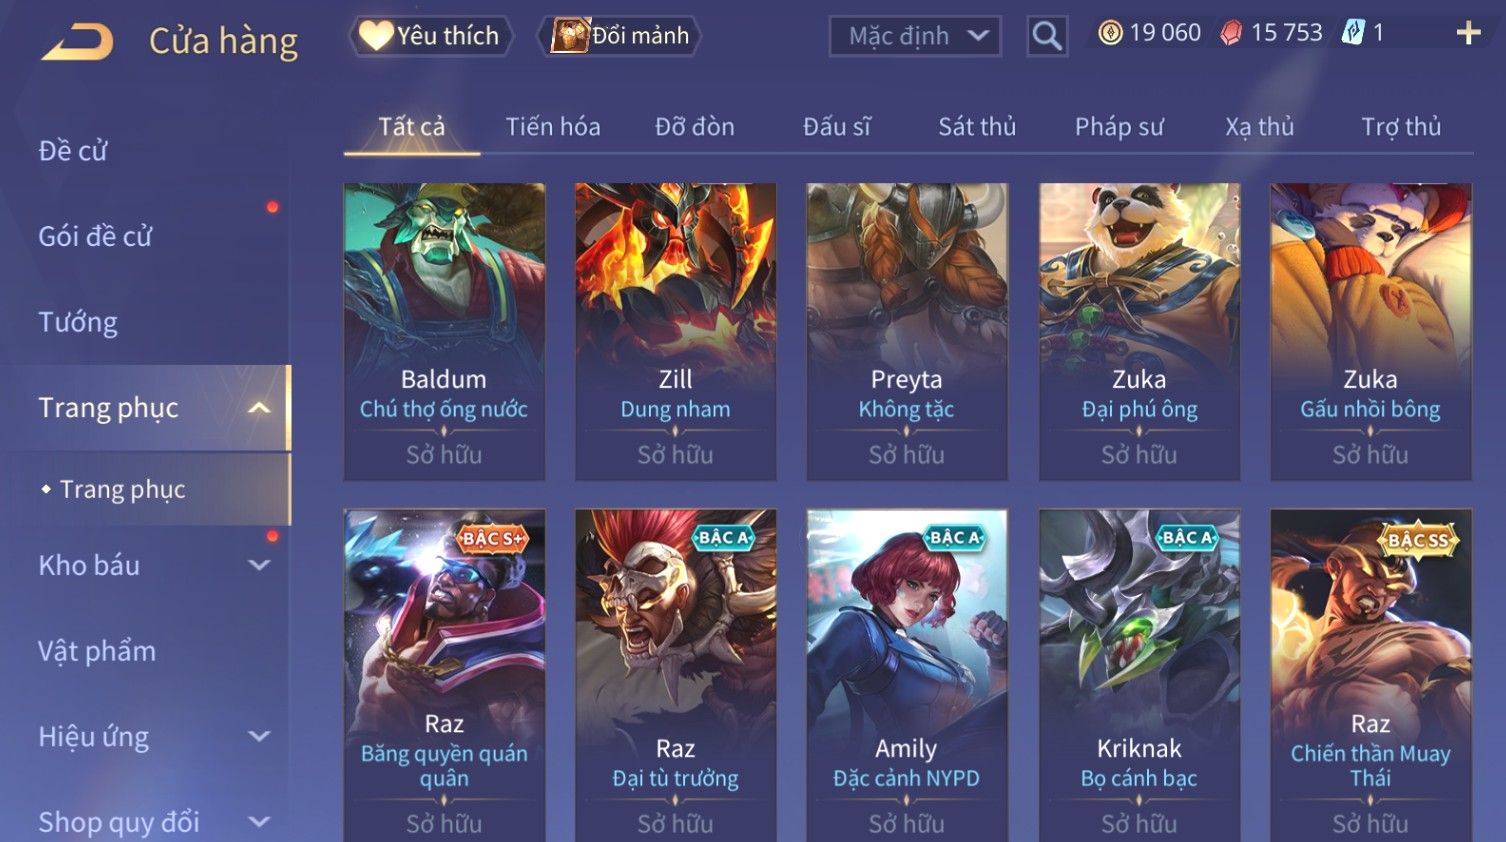Open the Mặc định sort dropdown

click(x=915, y=37)
